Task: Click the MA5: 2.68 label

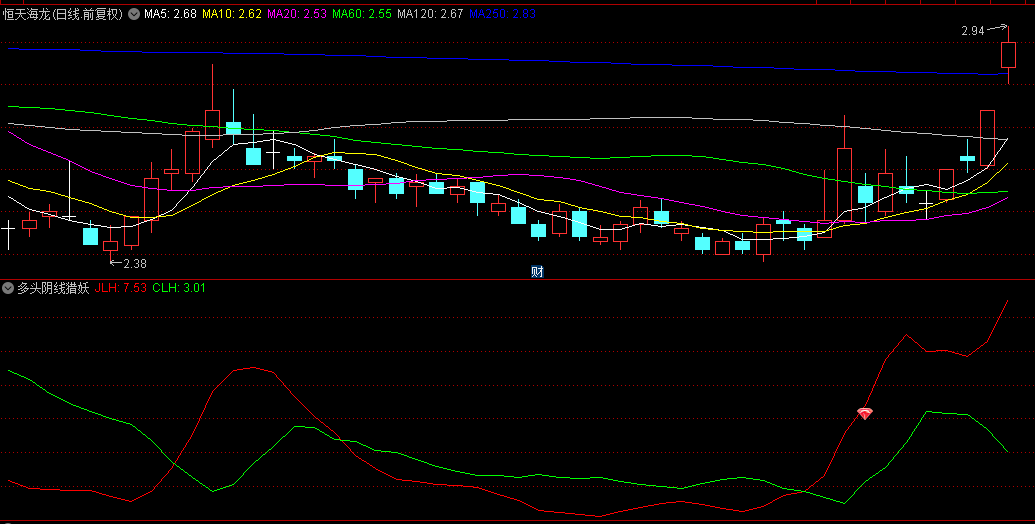Action: [170, 14]
